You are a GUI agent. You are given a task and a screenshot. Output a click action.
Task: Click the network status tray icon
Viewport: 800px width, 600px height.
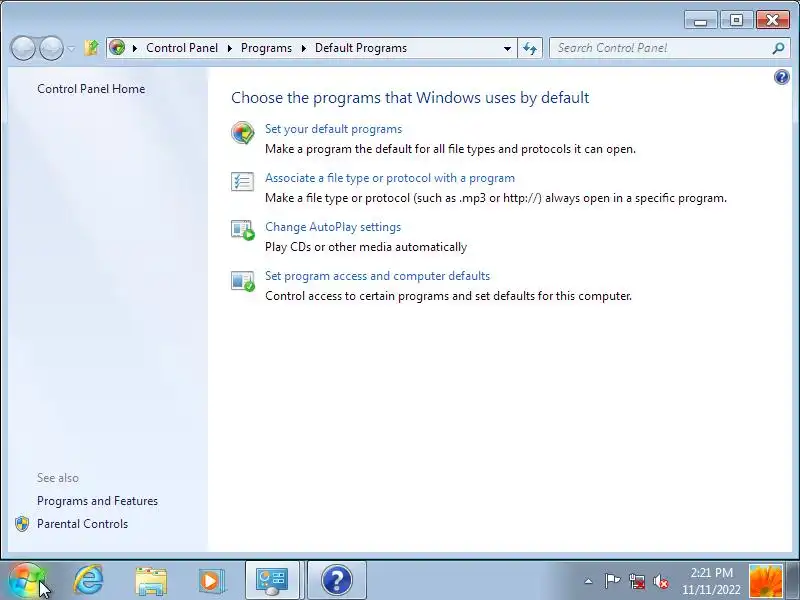637,581
